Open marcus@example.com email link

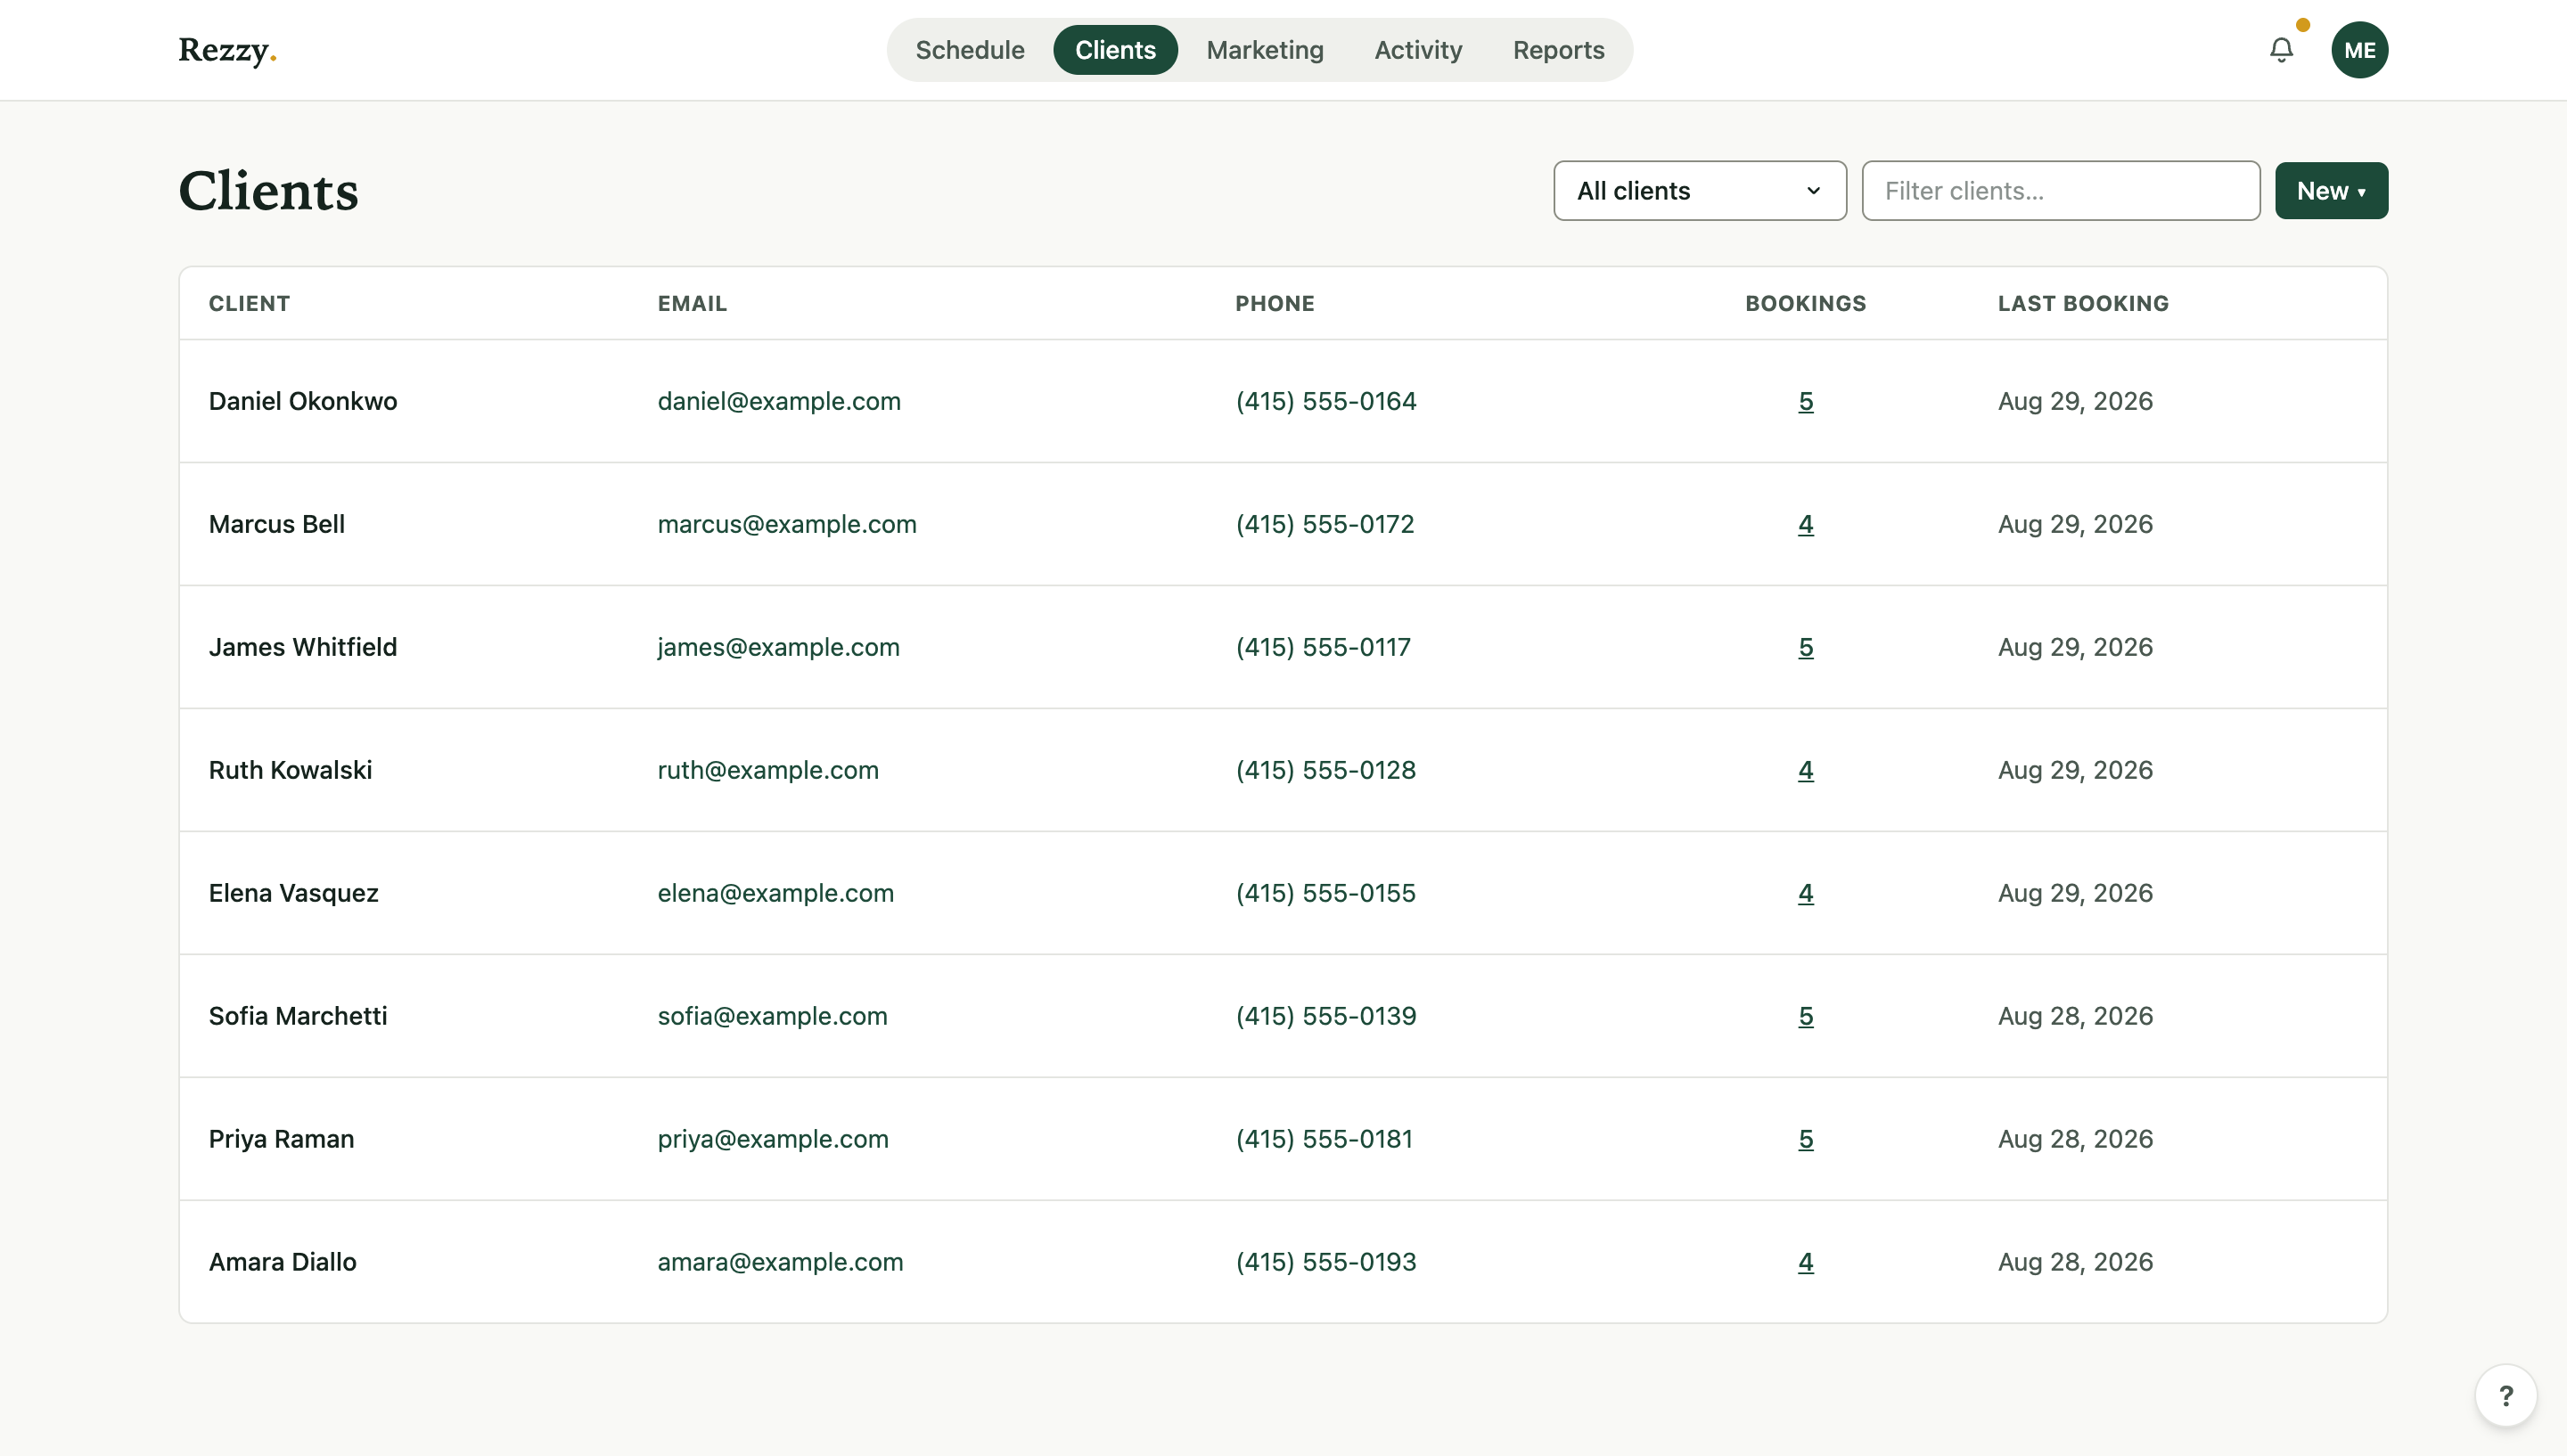click(x=787, y=524)
